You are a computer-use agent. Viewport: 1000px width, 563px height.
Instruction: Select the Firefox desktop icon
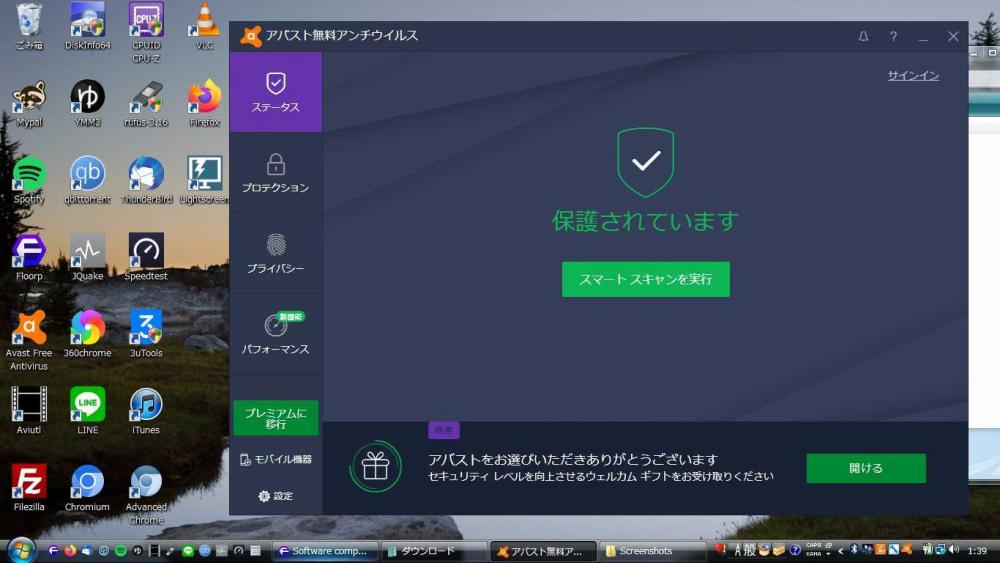tap(204, 103)
